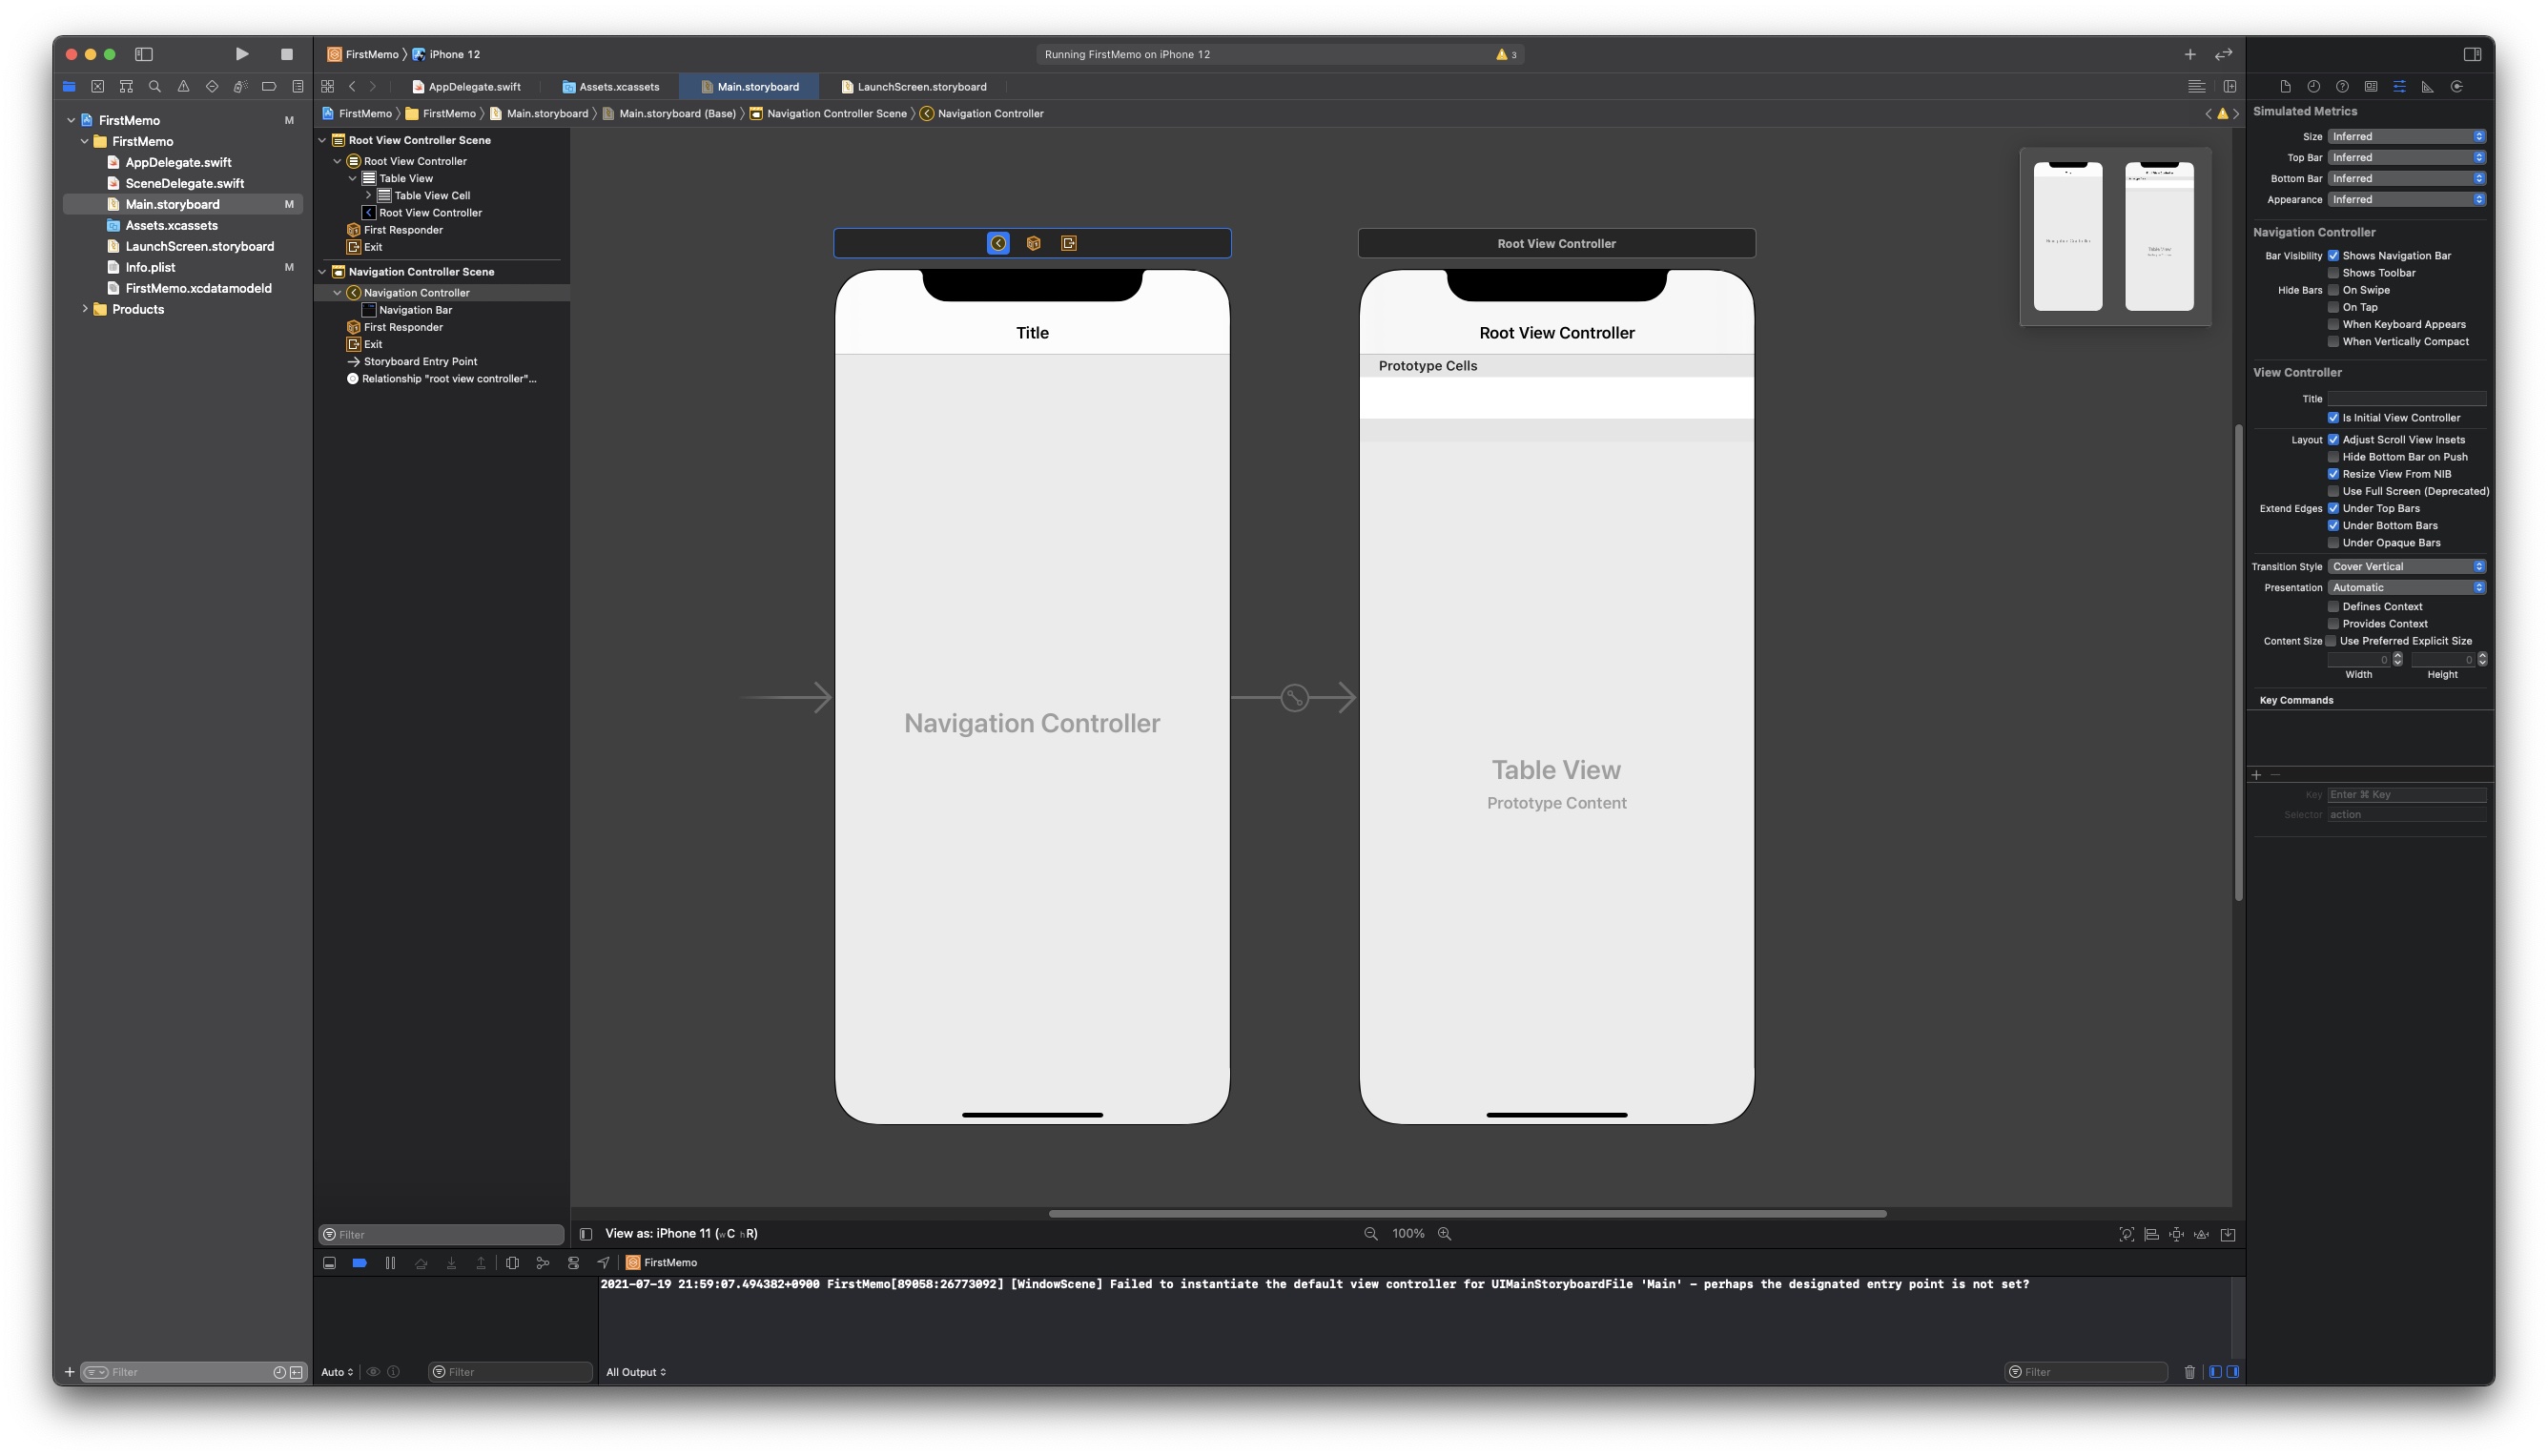2548x1456 pixels.
Task: Click the Stop button in toolbar
Action: 287,54
